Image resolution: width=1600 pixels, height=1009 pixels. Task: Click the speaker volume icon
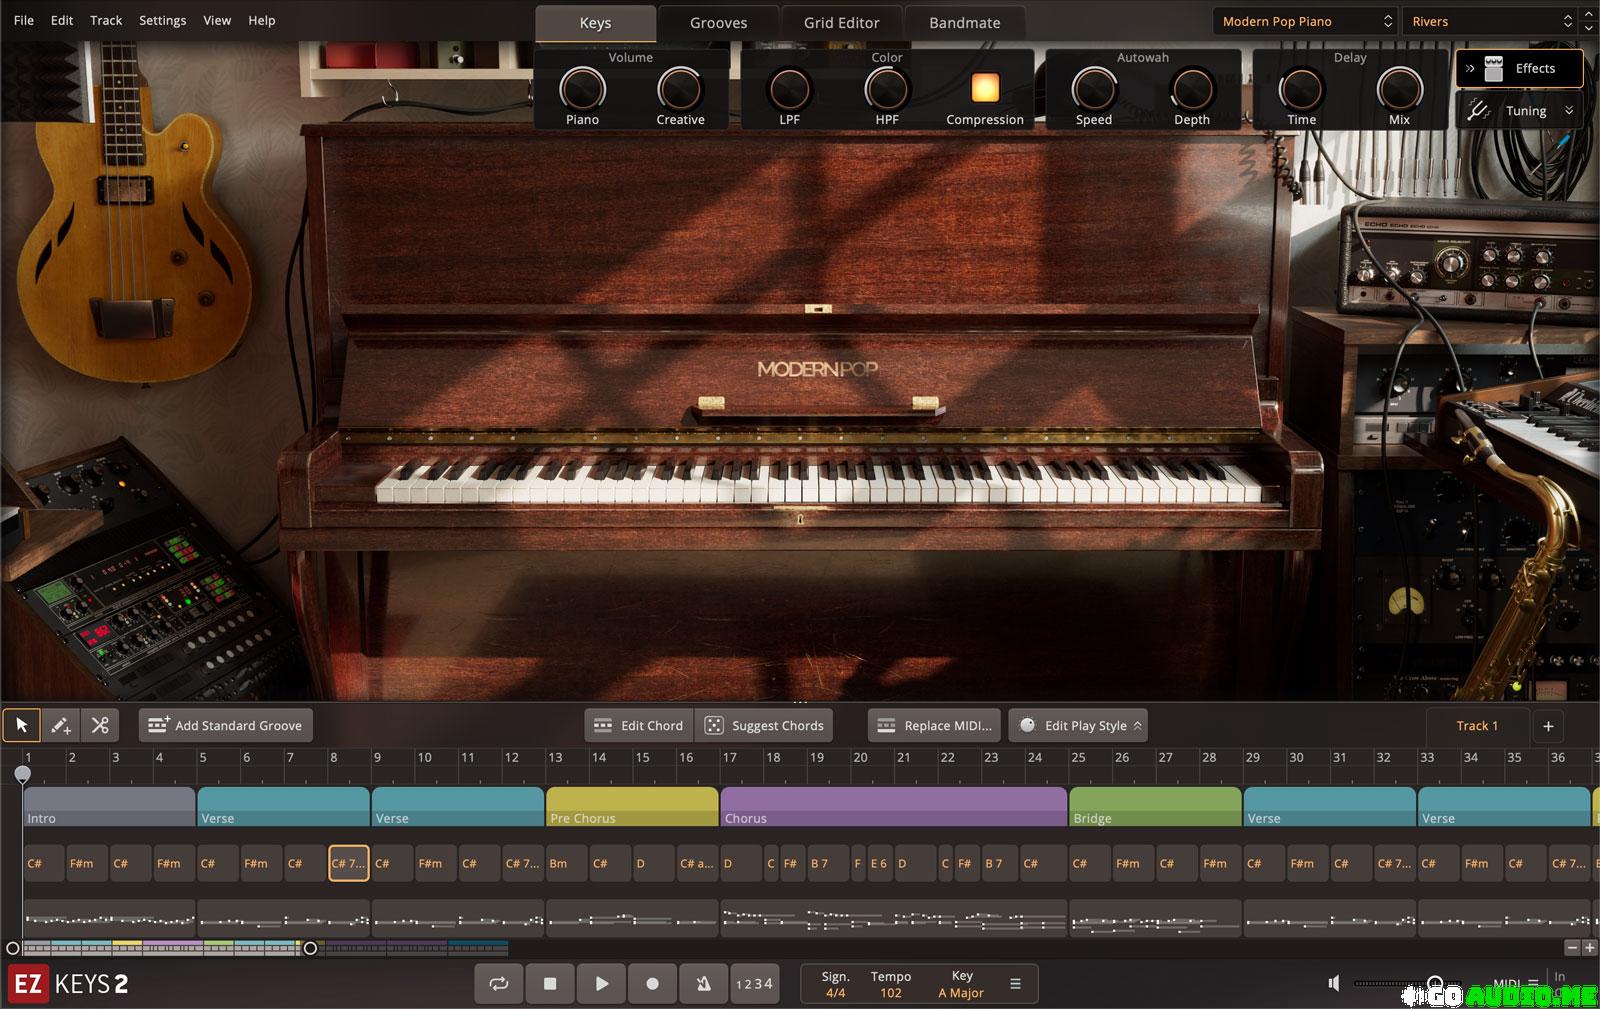click(x=1333, y=983)
